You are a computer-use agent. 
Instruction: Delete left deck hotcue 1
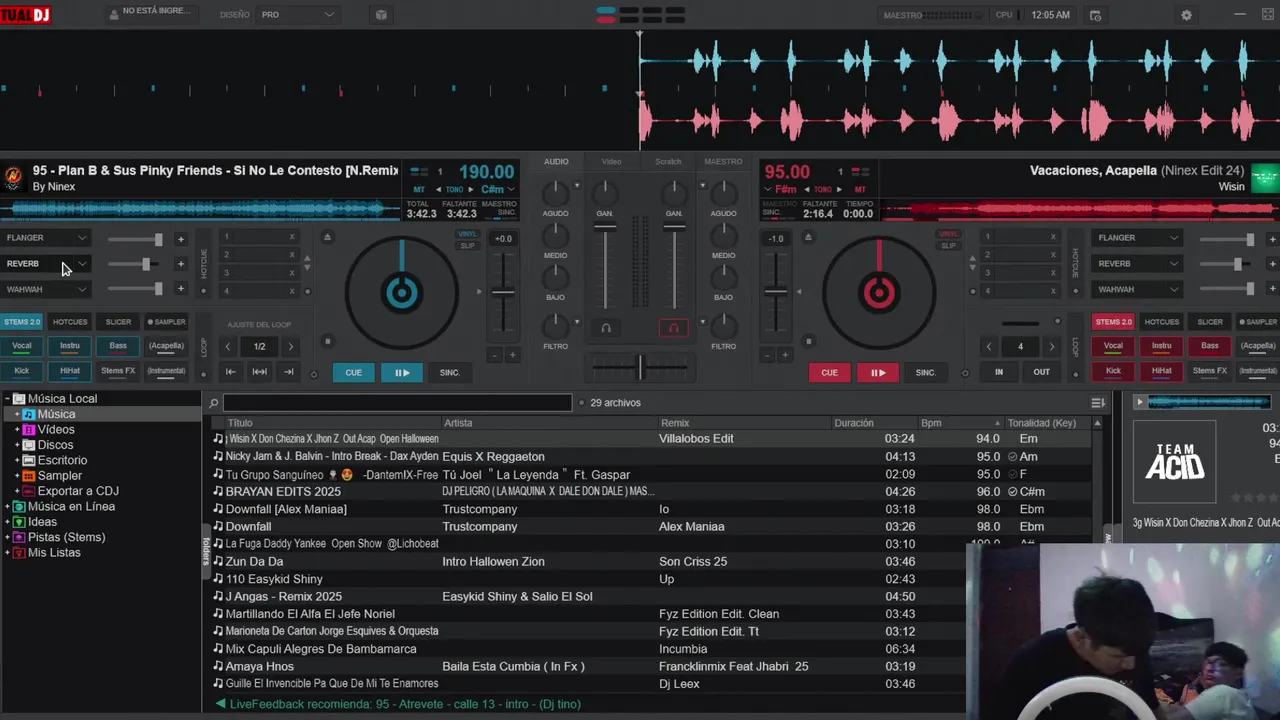click(292, 237)
